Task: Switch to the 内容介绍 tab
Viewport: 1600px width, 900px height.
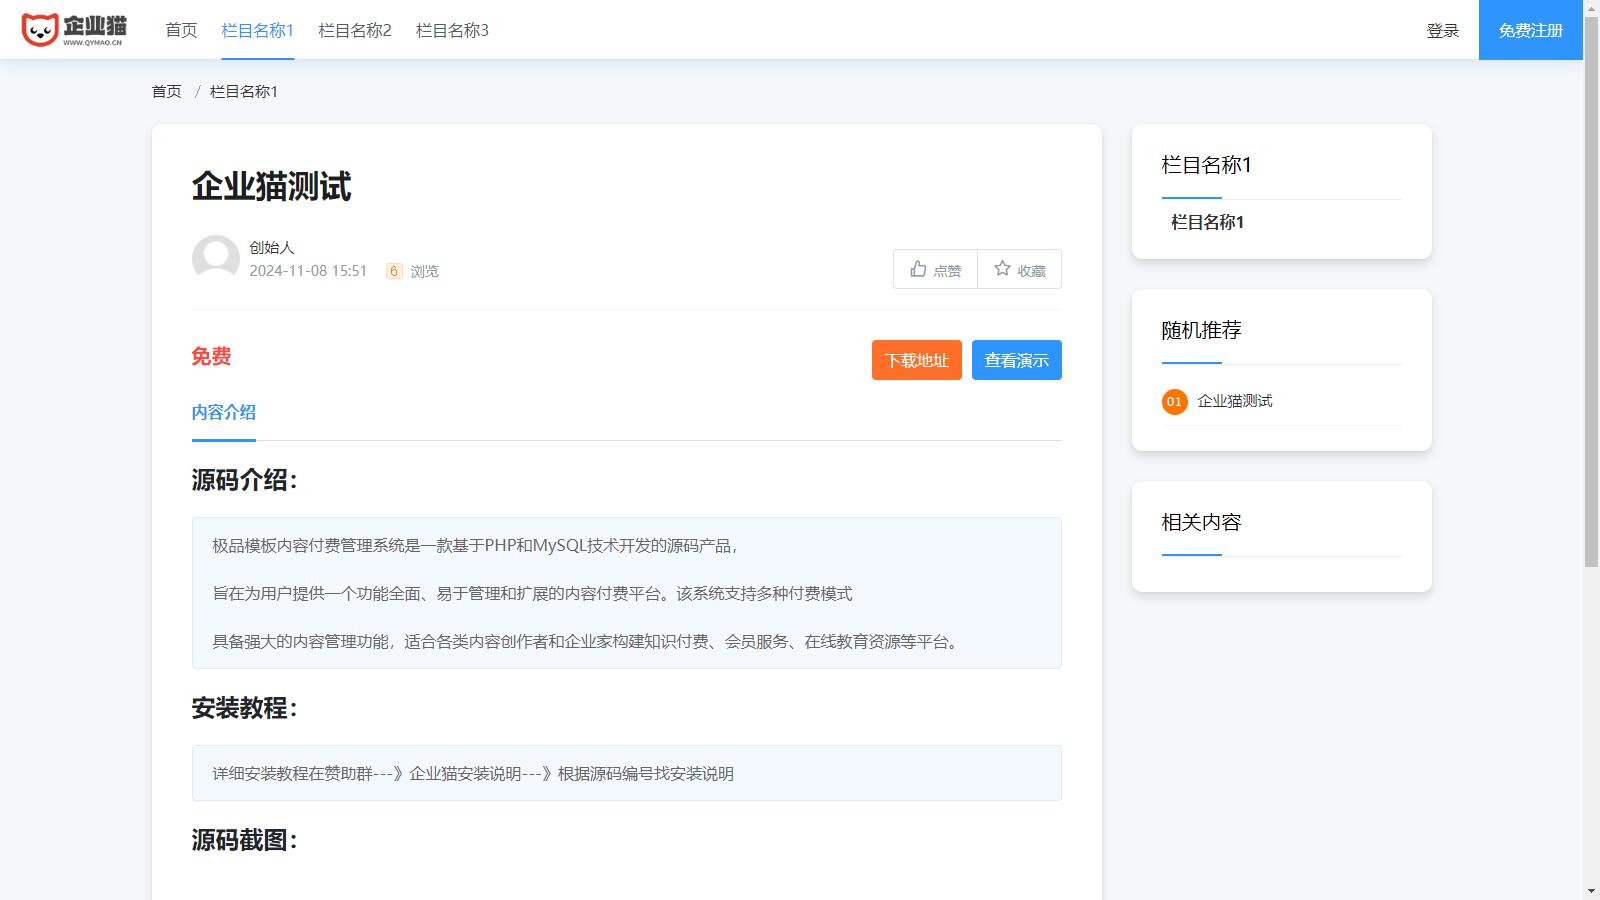Action: click(223, 412)
